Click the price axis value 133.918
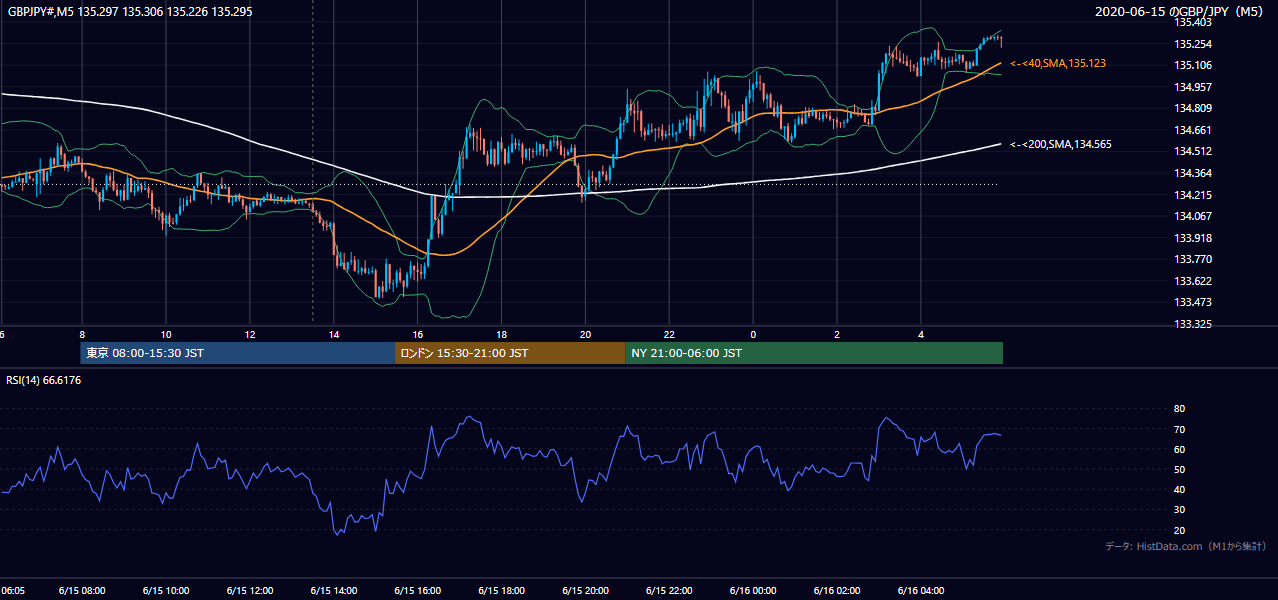Screen dimensions: 1278x600 tap(1193, 238)
